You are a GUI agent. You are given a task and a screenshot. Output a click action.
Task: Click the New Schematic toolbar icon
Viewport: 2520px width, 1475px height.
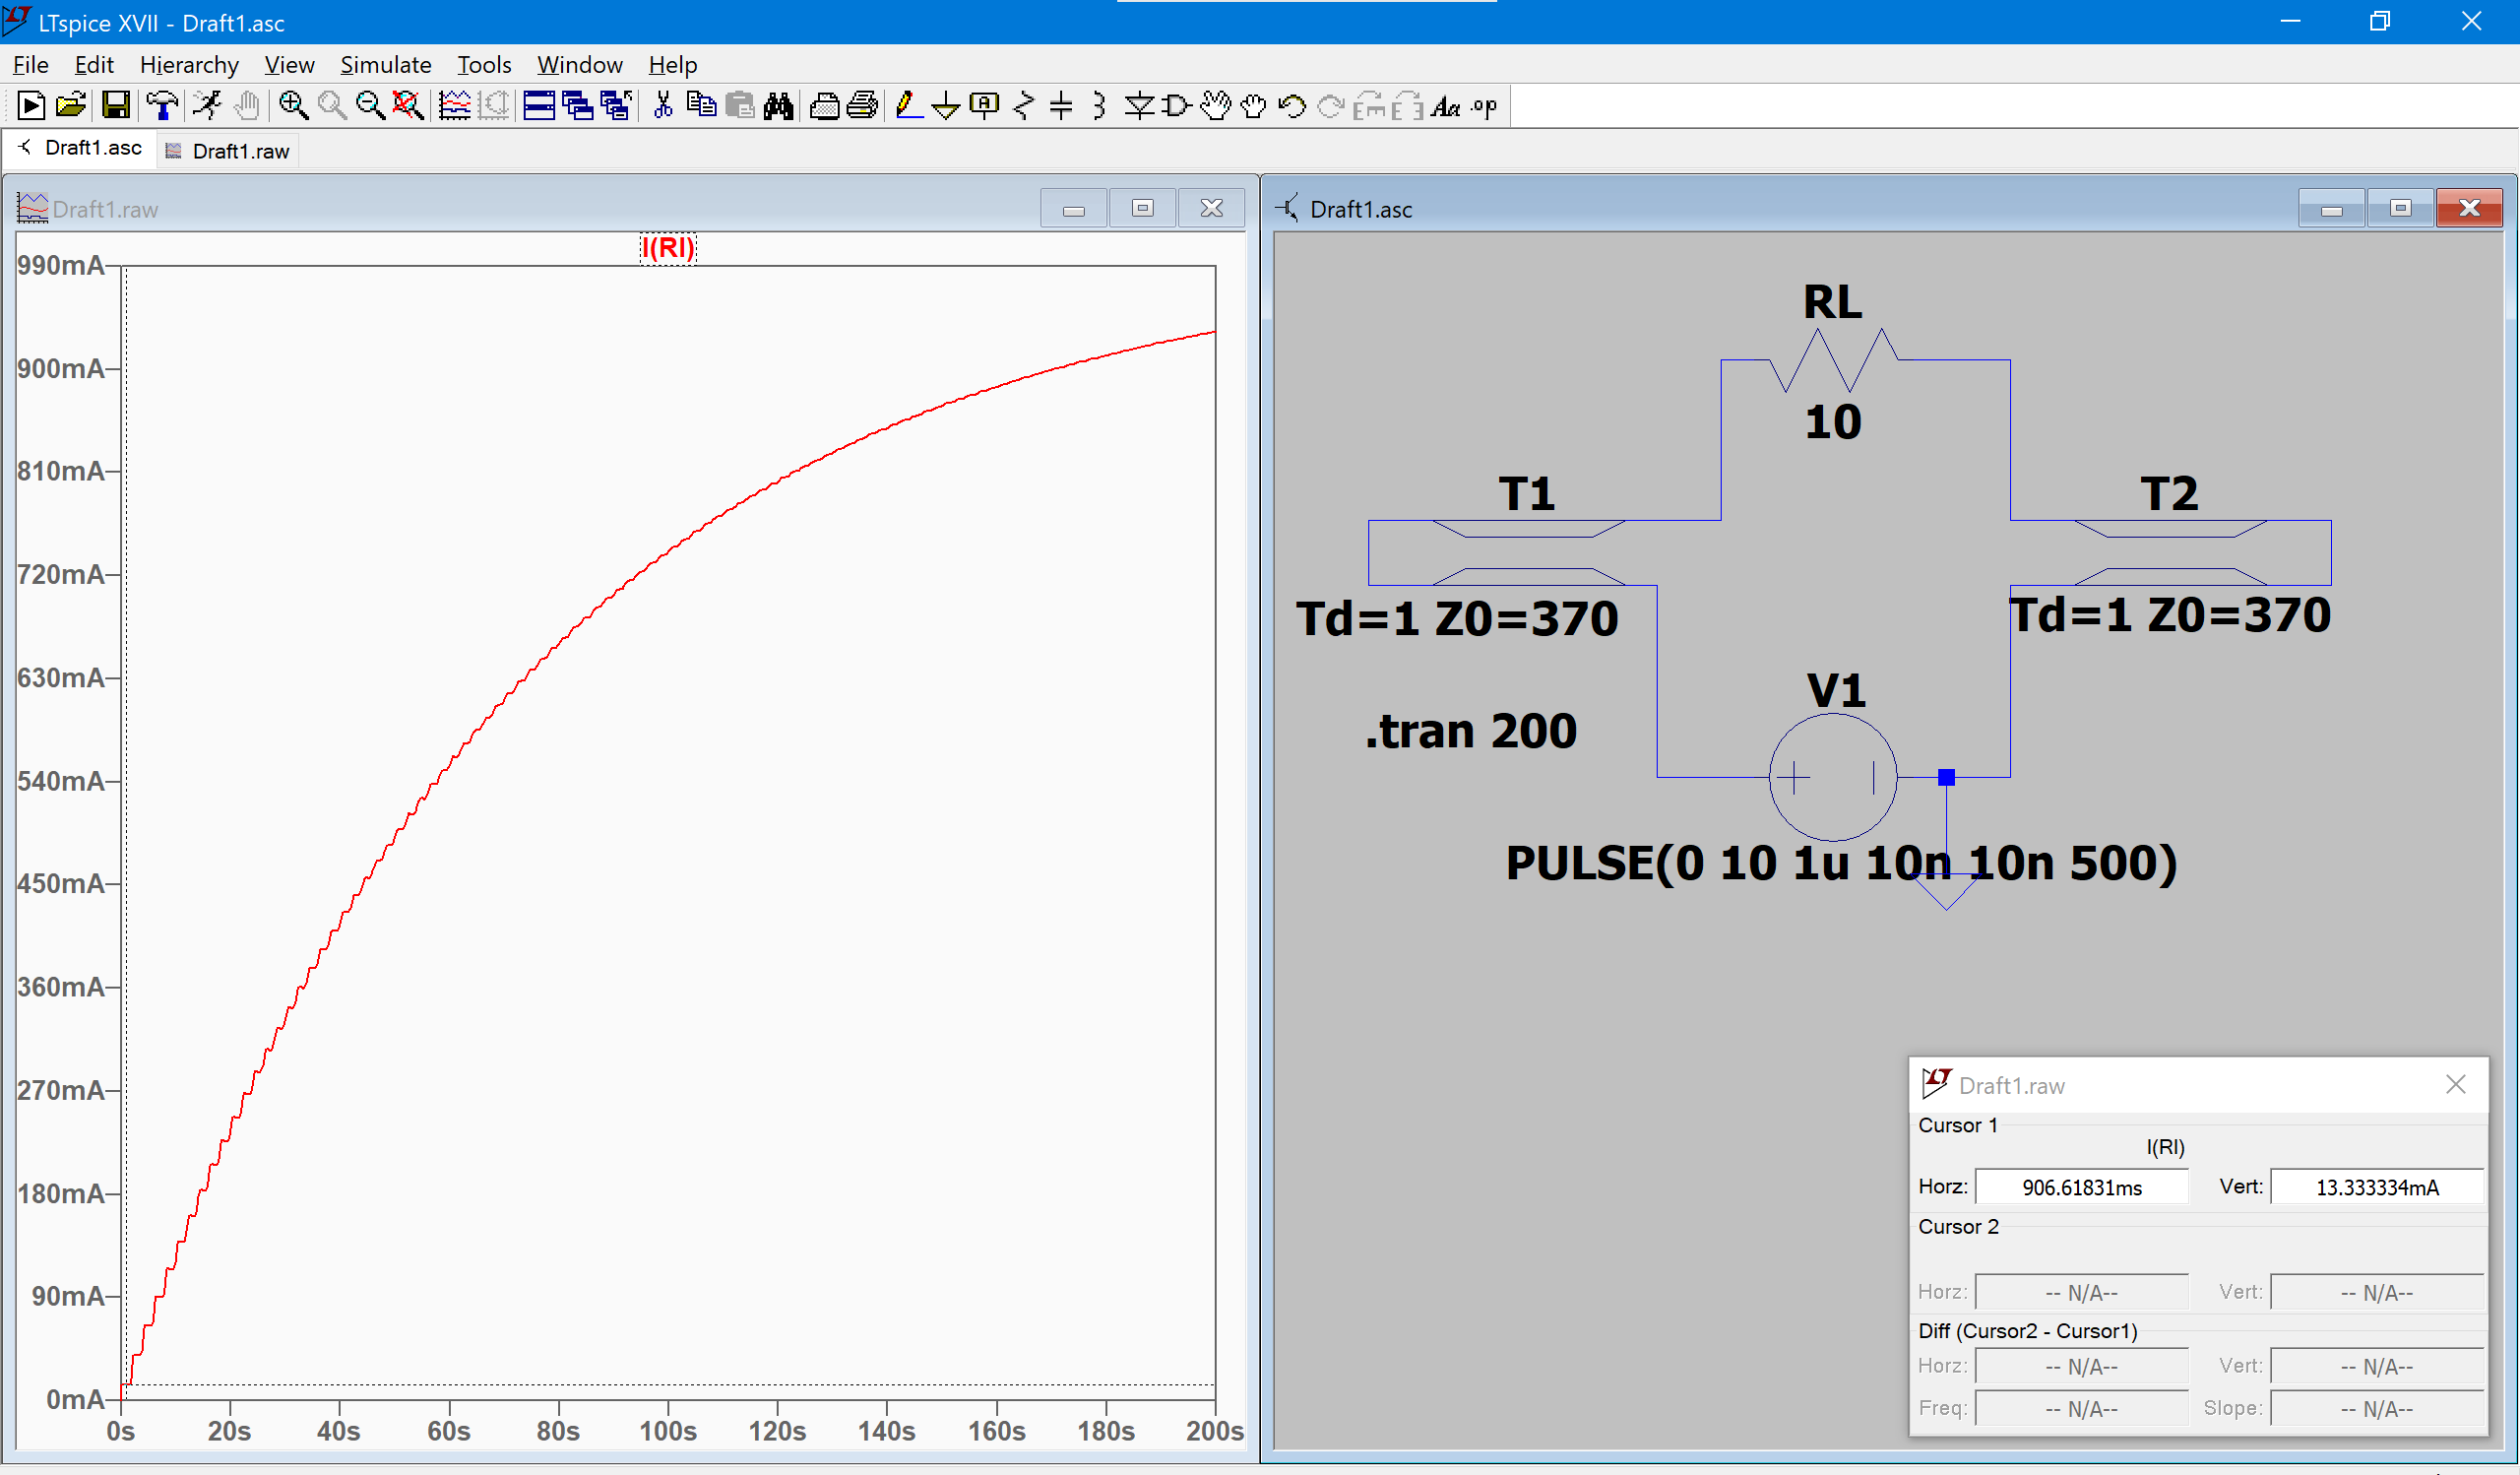click(31, 105)
